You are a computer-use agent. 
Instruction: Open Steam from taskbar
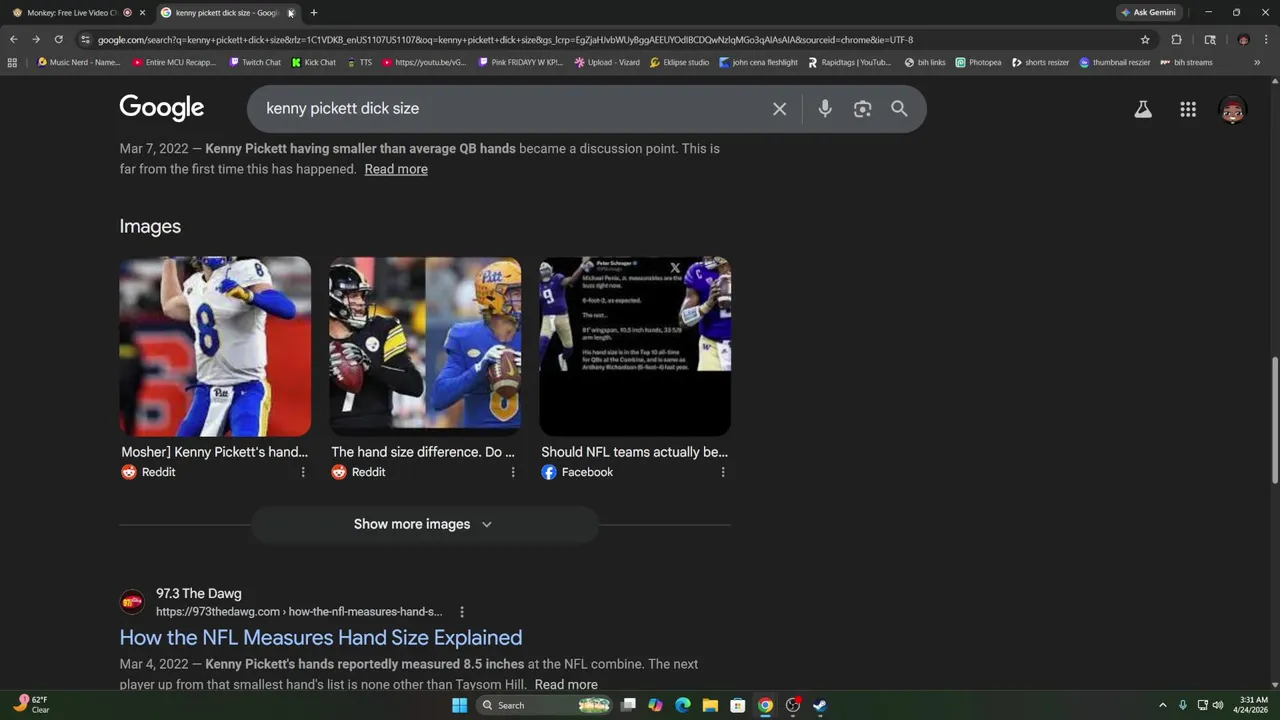(x=819, y=705)
